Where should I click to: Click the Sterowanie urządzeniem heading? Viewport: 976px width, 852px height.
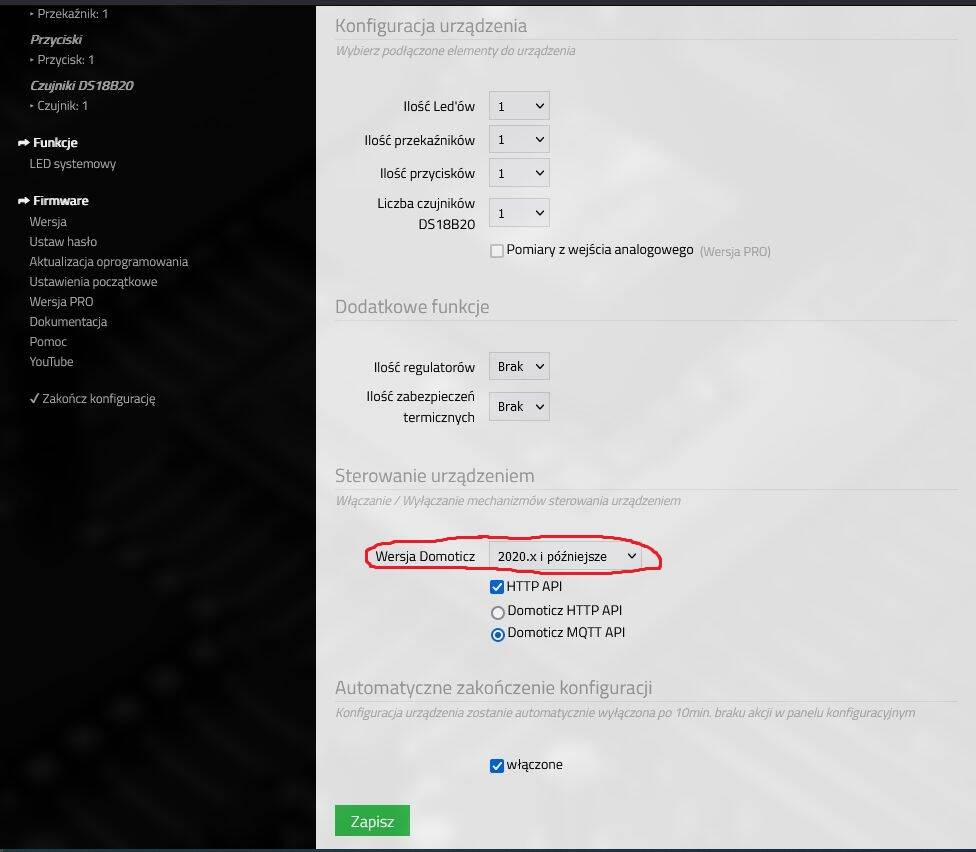(434, 476)
